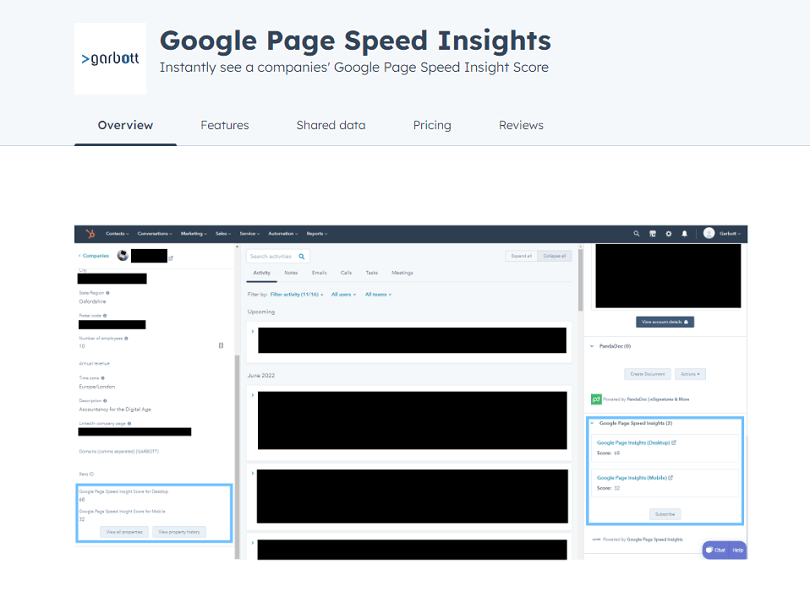
Task: Select the Tasks timeline tab
Action: [x=371, y=273]
